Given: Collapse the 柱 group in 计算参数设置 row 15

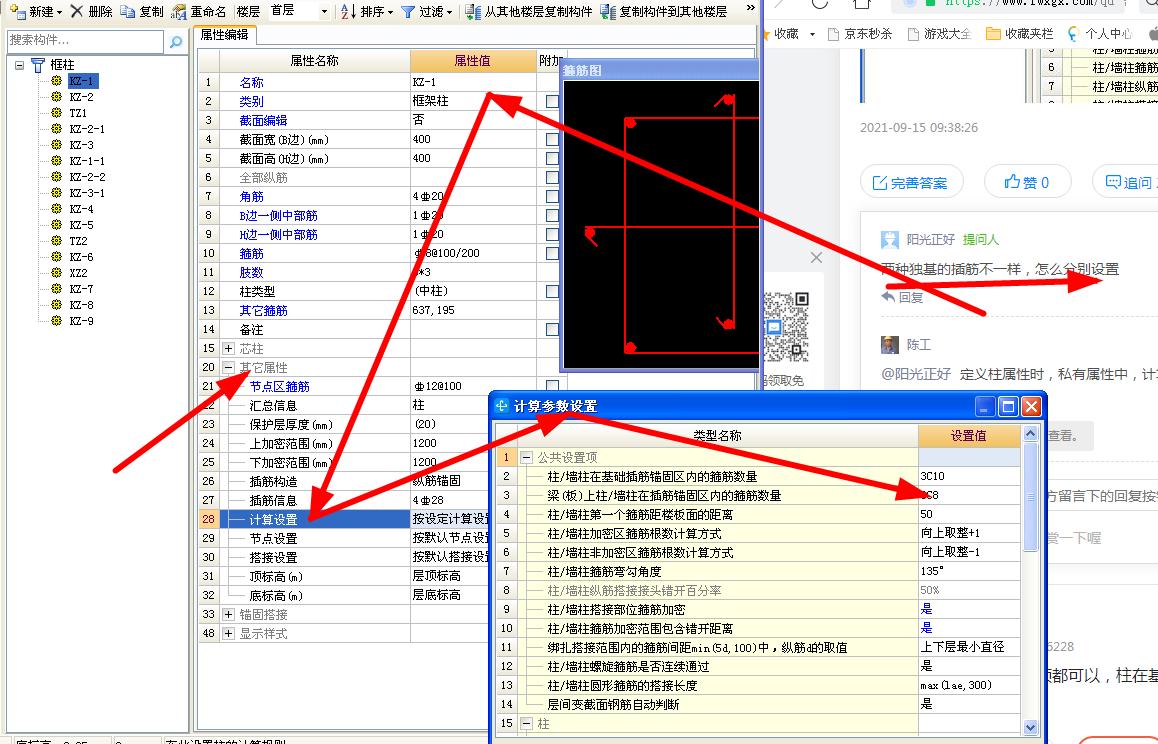Looking at the screenshot, I should (526, 723).
